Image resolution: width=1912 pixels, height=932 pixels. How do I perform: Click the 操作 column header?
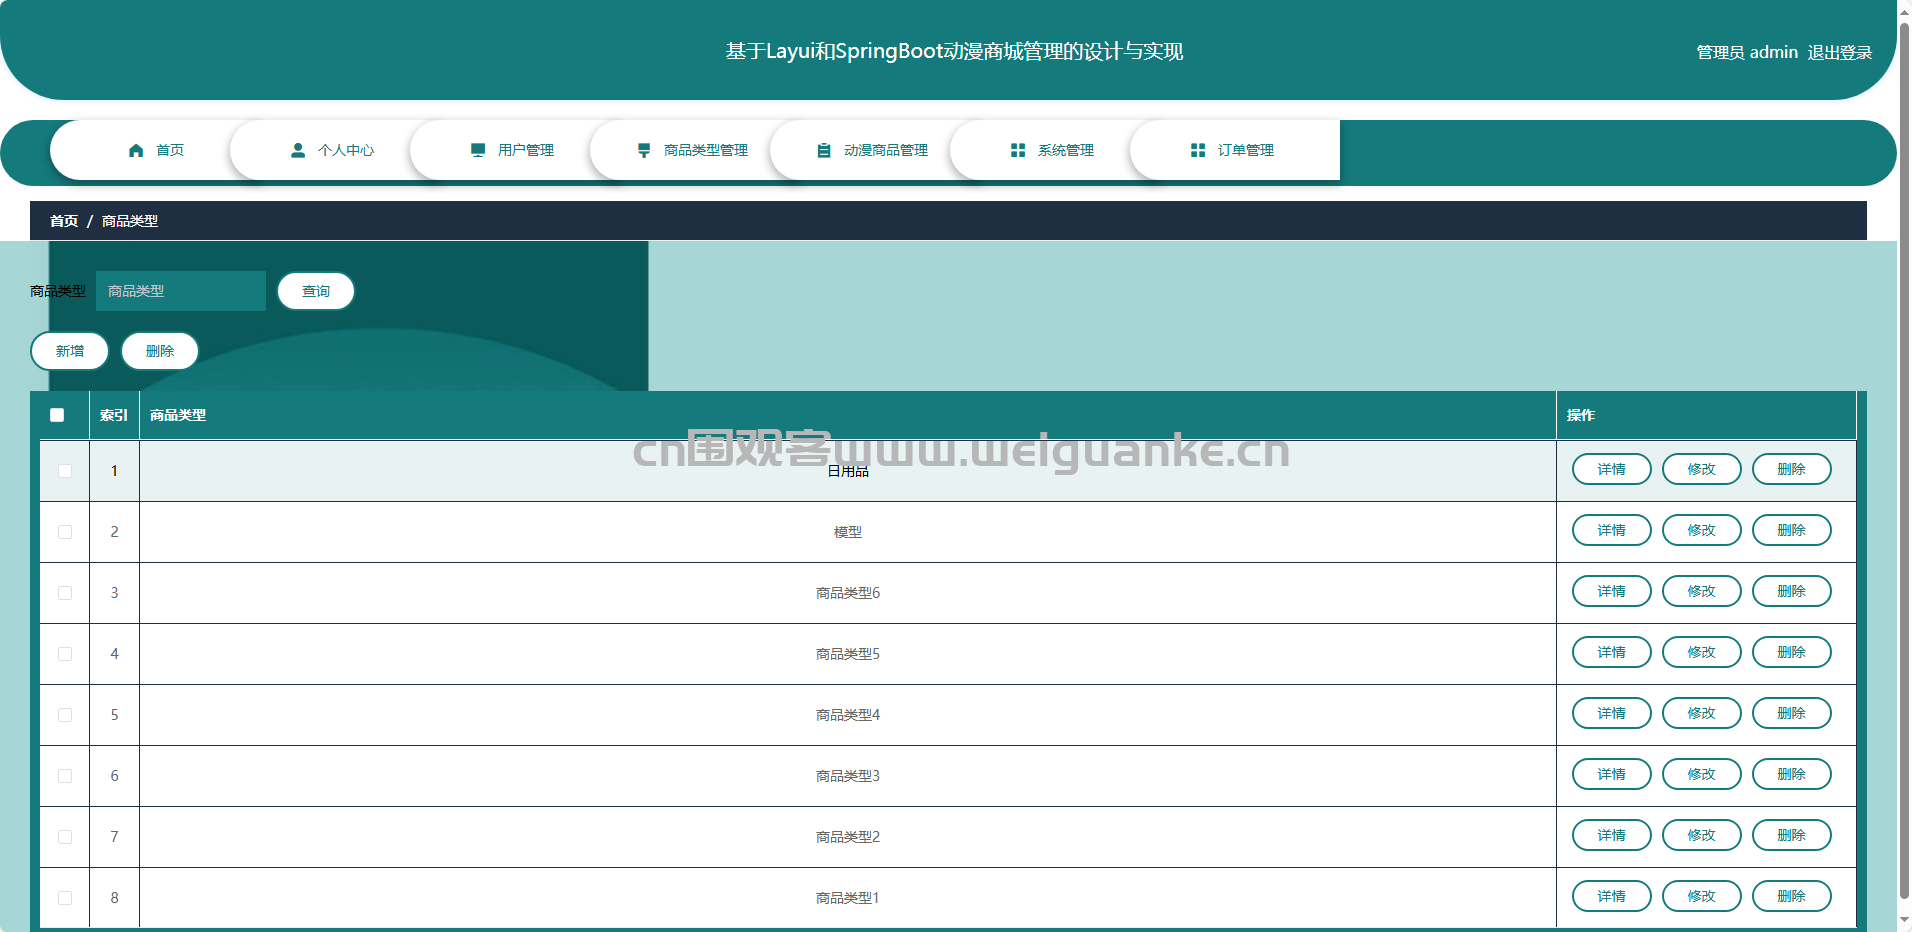1706,415
